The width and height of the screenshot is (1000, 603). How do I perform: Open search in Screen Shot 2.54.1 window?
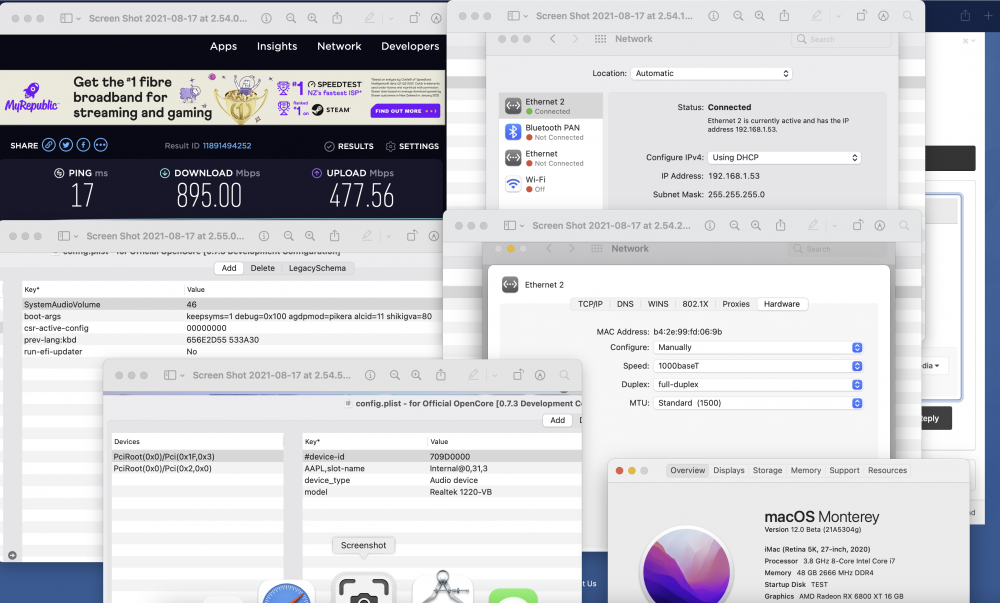(908, 16)
